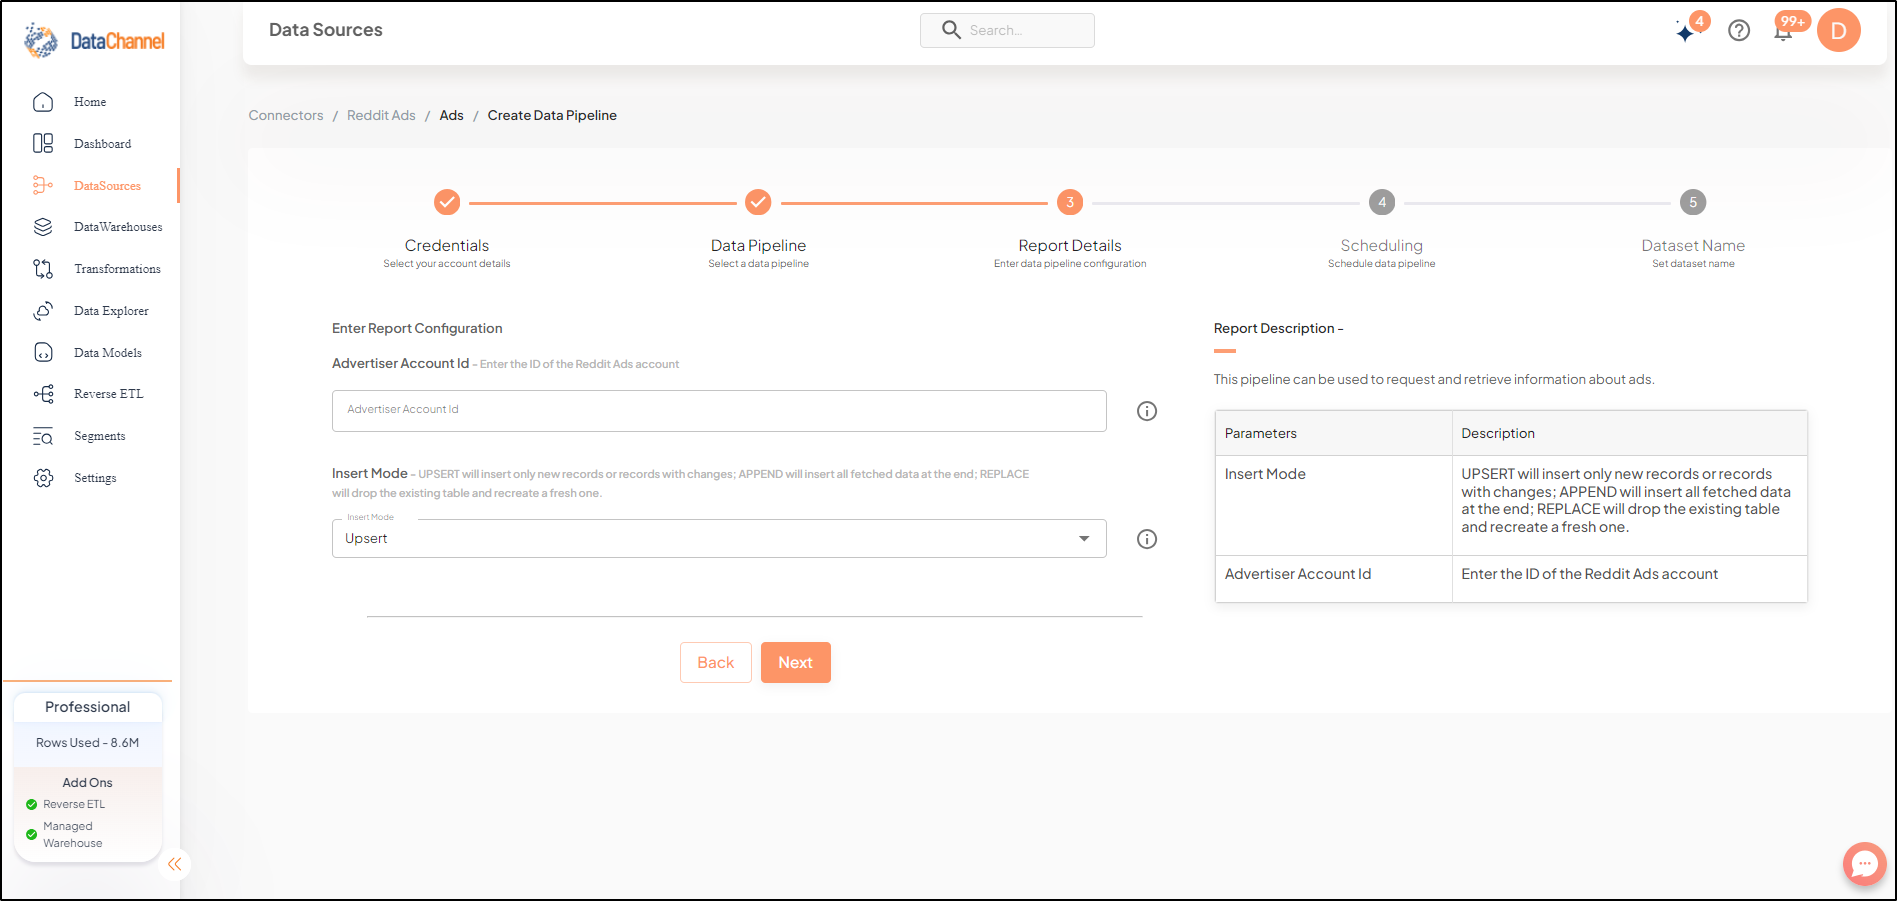
Task: Click the DataChannel logo
Action: 94,40
